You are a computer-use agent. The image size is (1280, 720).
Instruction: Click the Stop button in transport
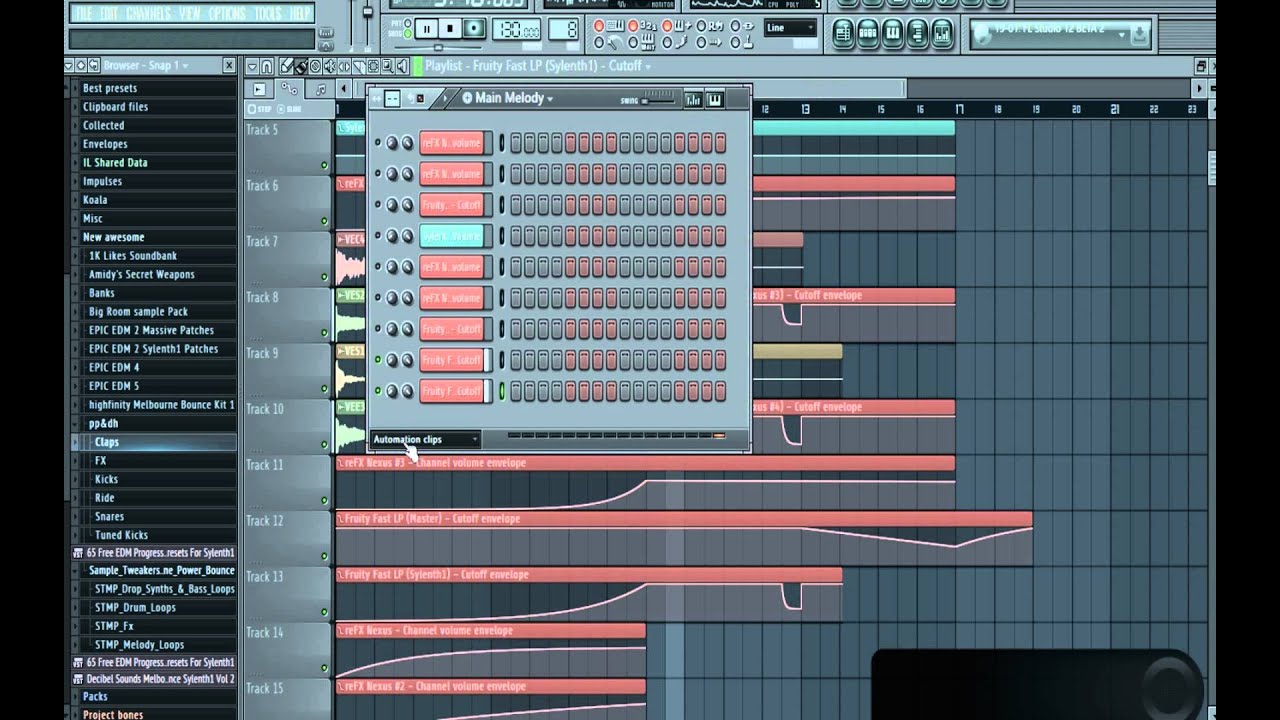[450, 29]
